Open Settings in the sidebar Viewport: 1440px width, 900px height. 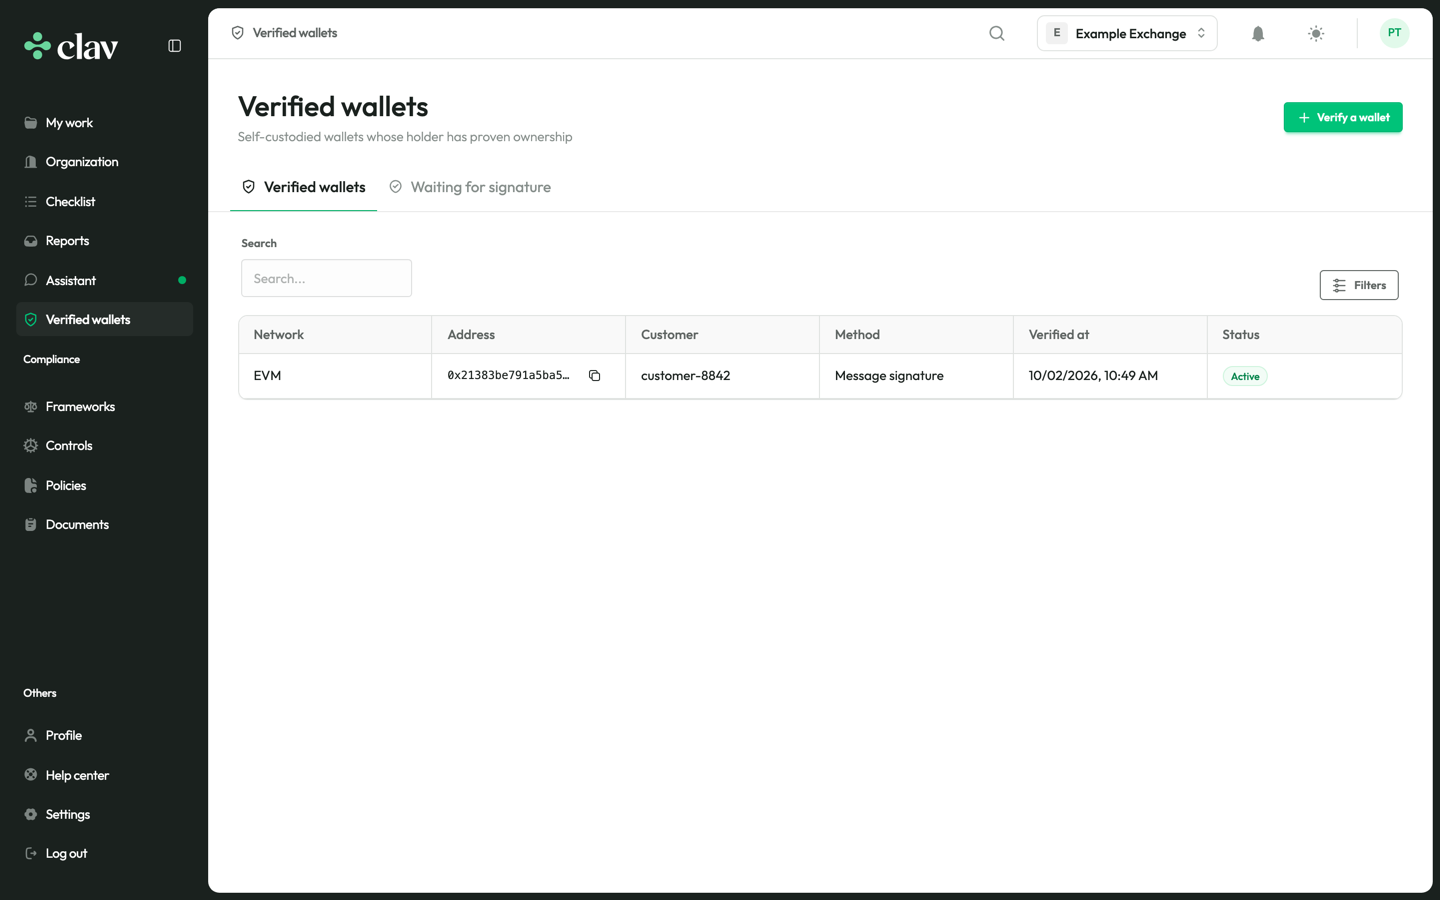(x=104, y=815)
